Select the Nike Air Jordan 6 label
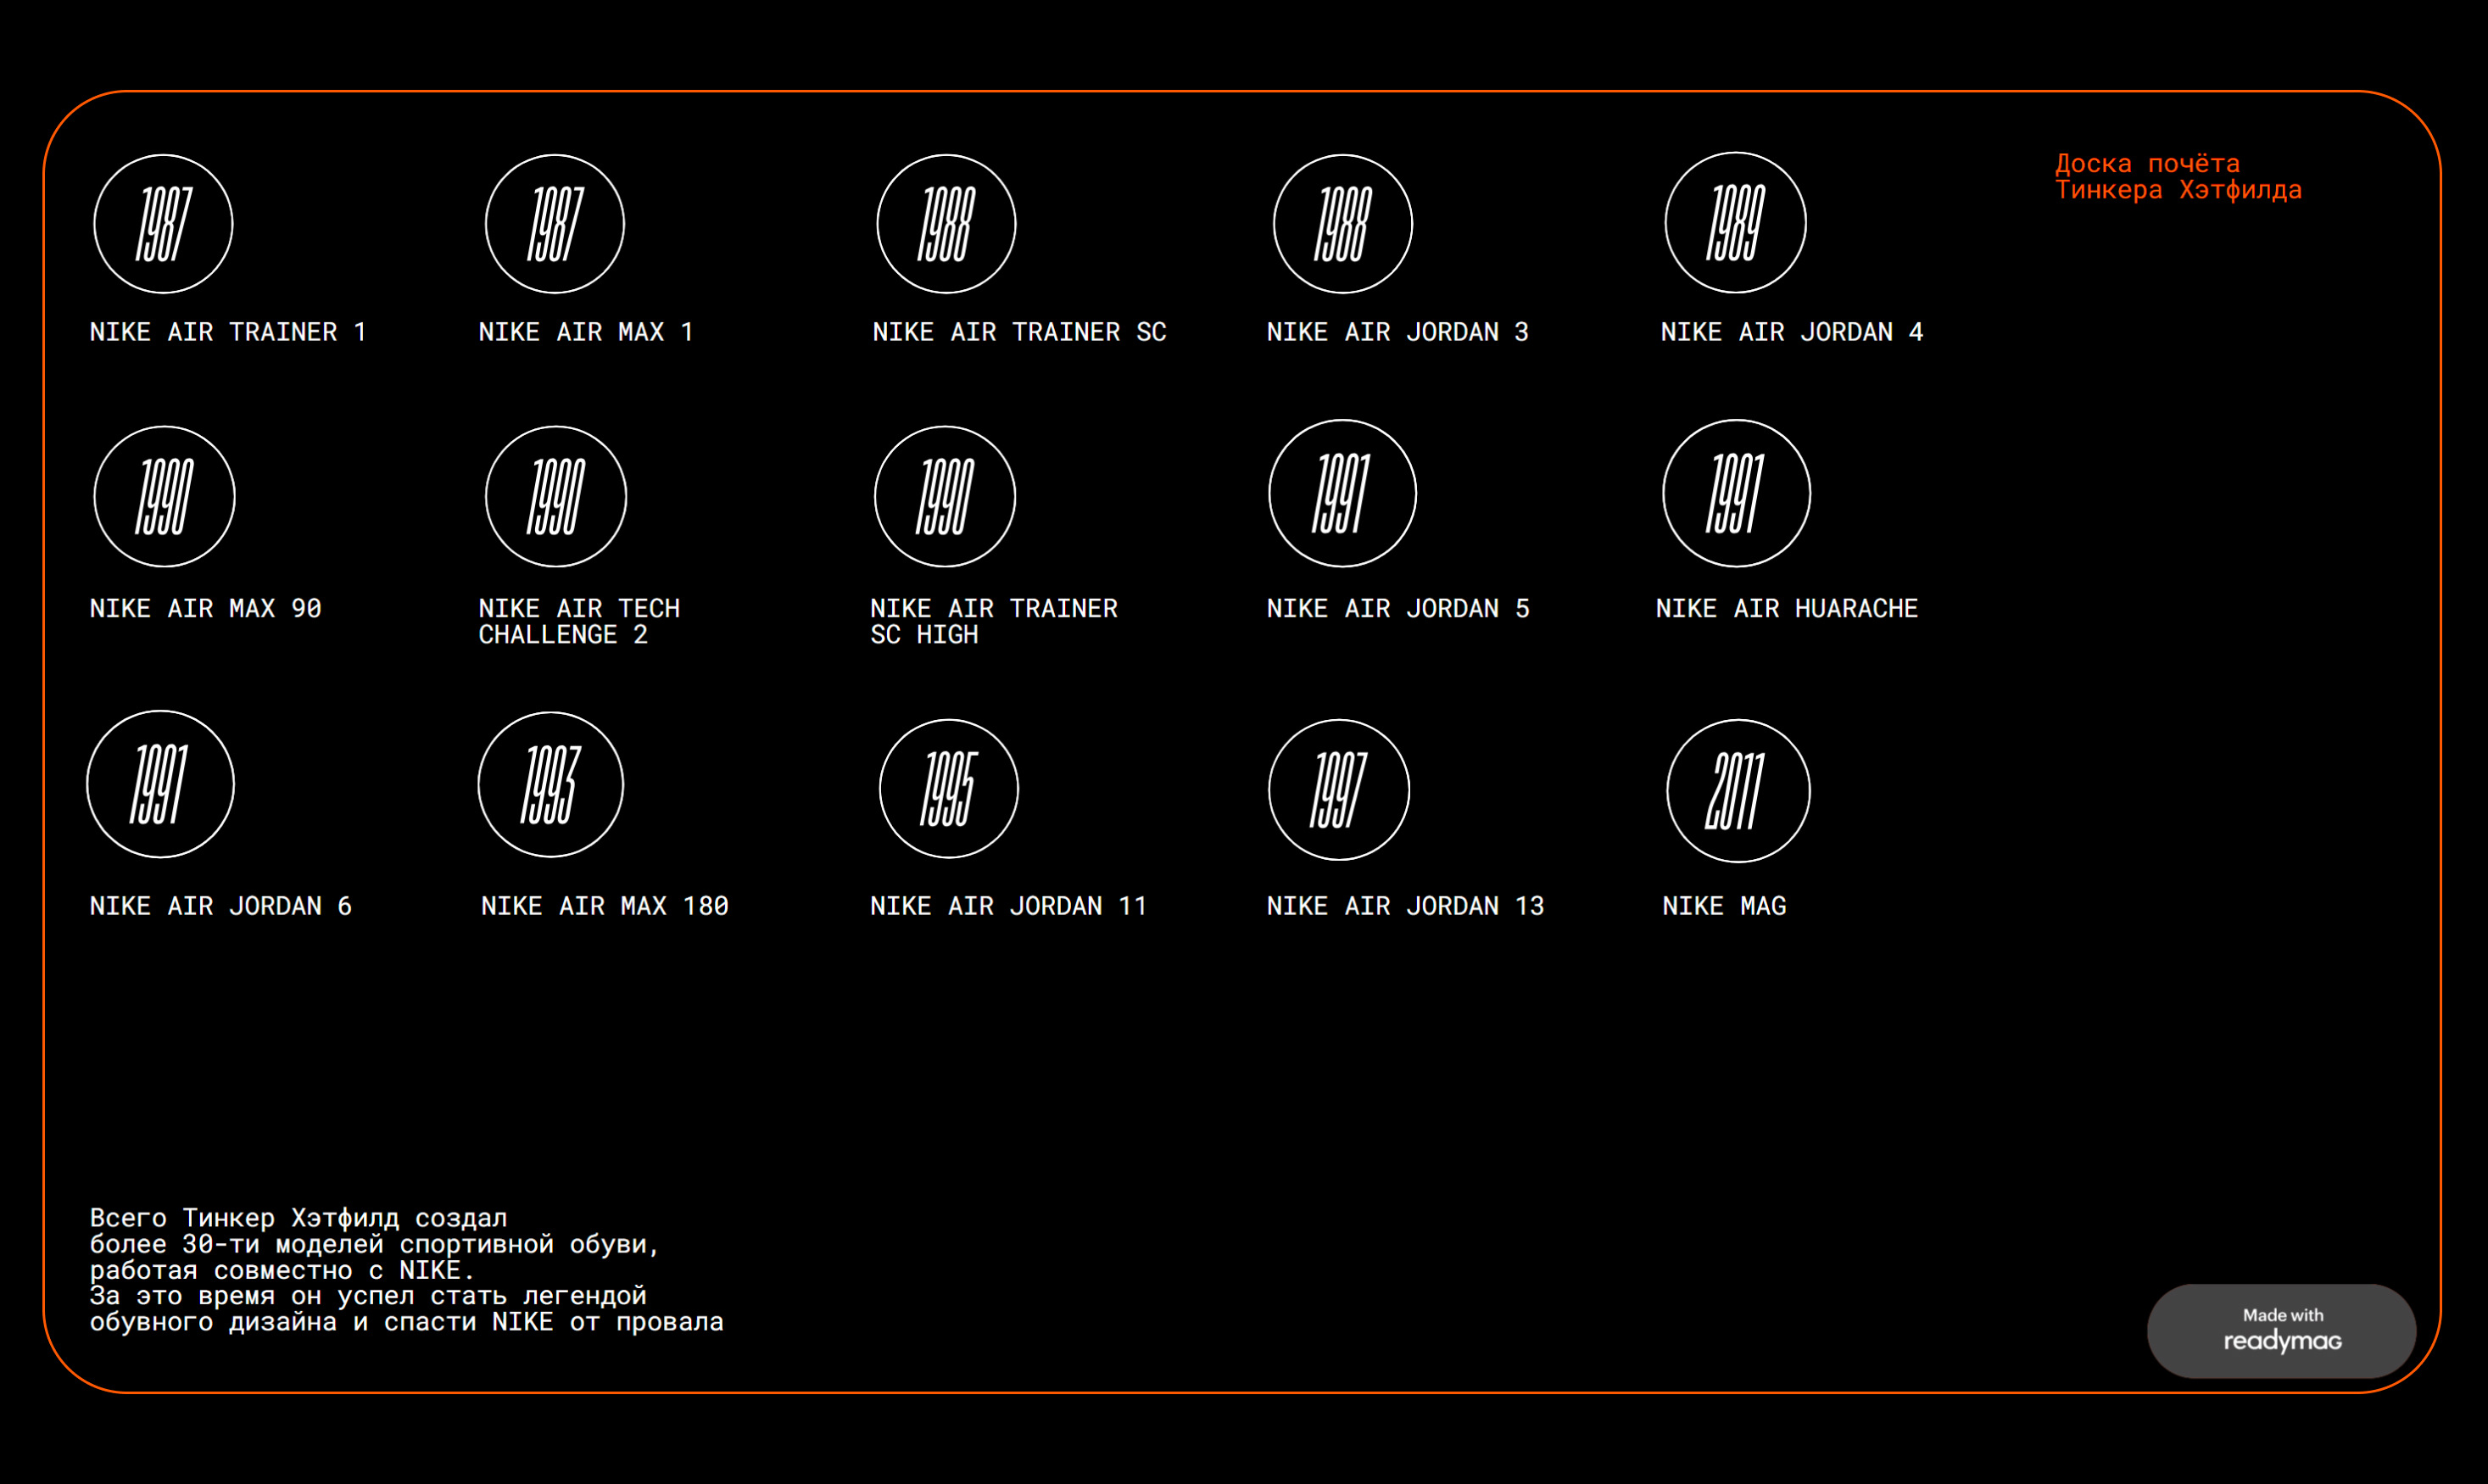Viewport: 2488px width, 1484px height. (x=220, y=906)
